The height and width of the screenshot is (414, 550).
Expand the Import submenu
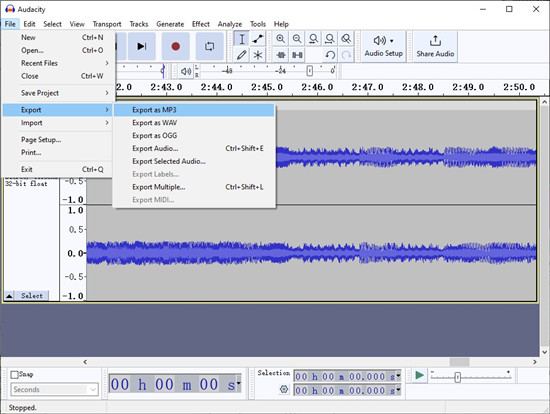pos(57,123)
